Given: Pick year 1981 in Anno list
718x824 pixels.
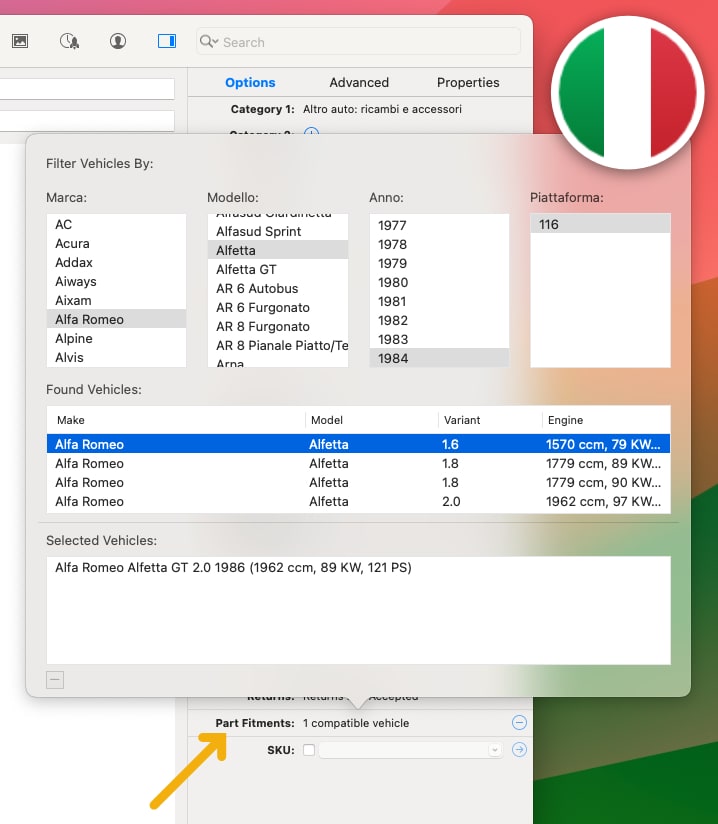Looking at the screenshot, I should click(439, 301).
